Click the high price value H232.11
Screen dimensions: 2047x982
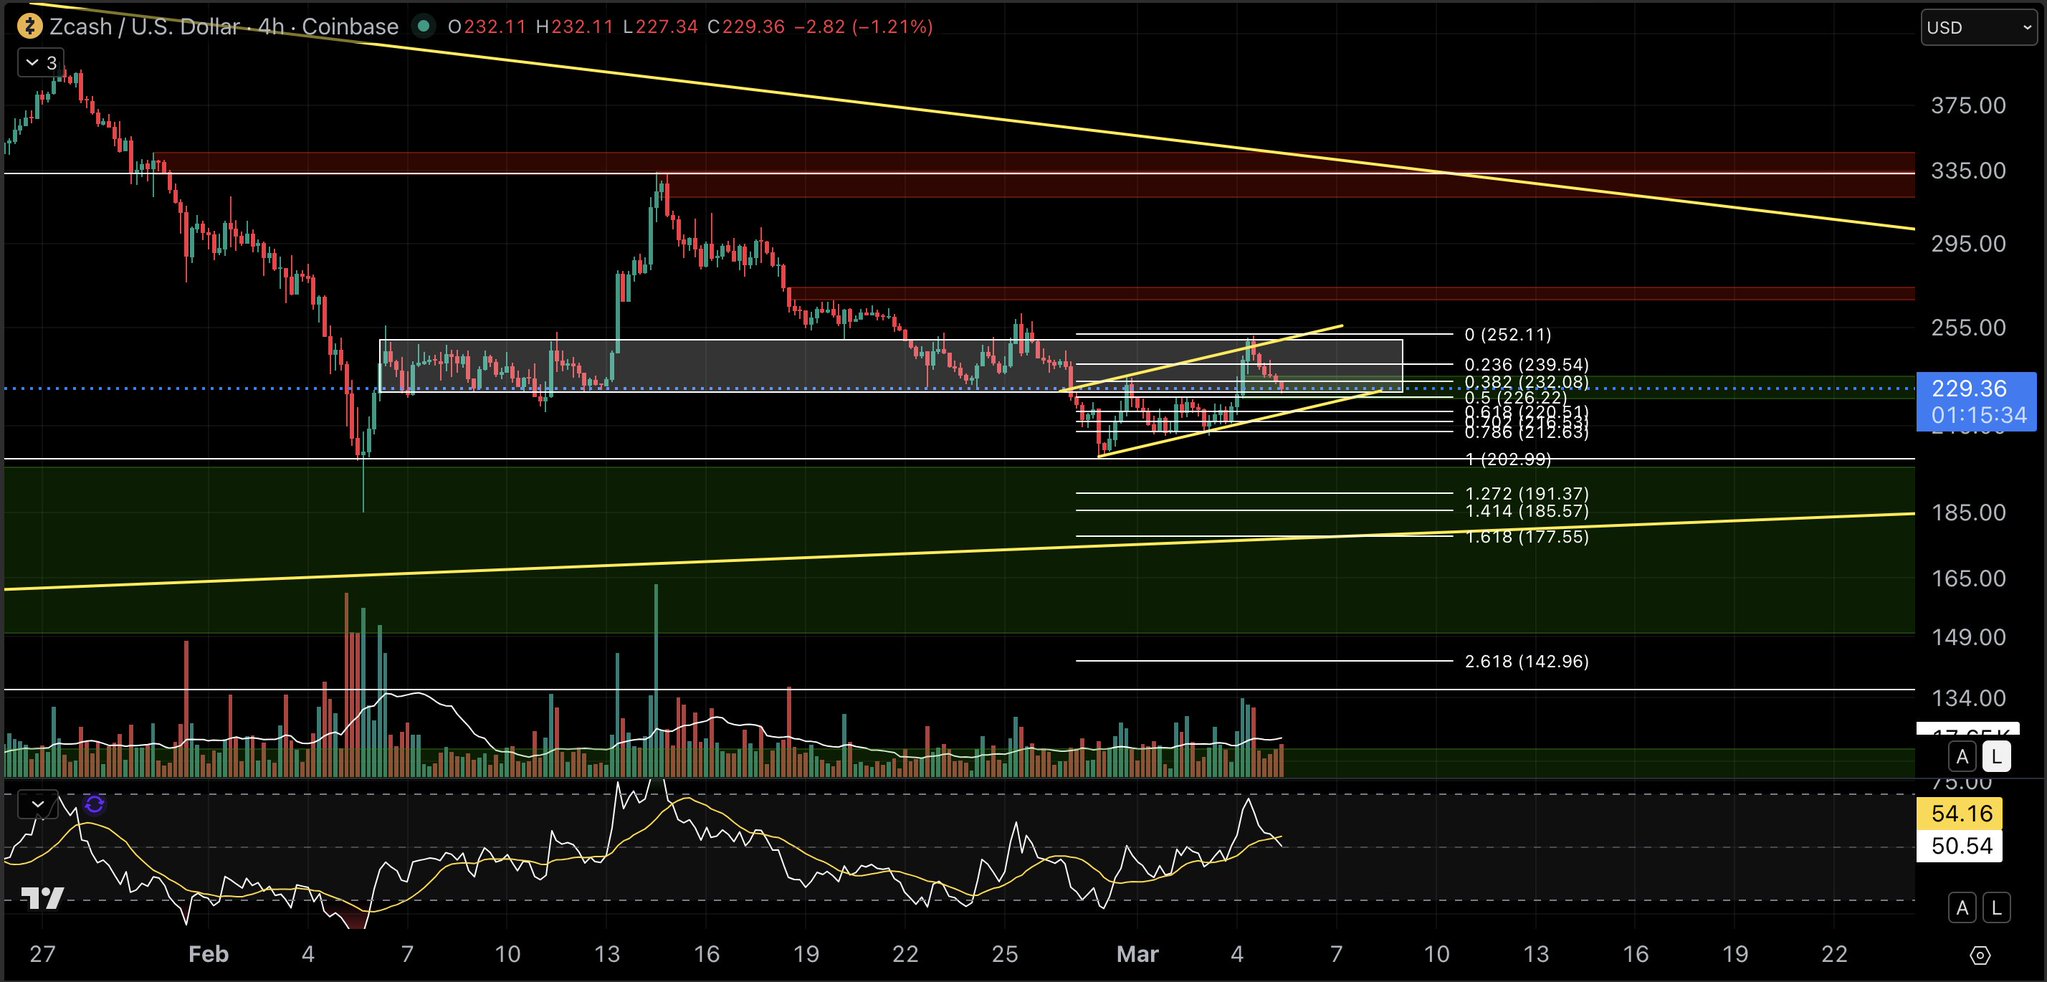pyautogui.click(x=574, y=27)
